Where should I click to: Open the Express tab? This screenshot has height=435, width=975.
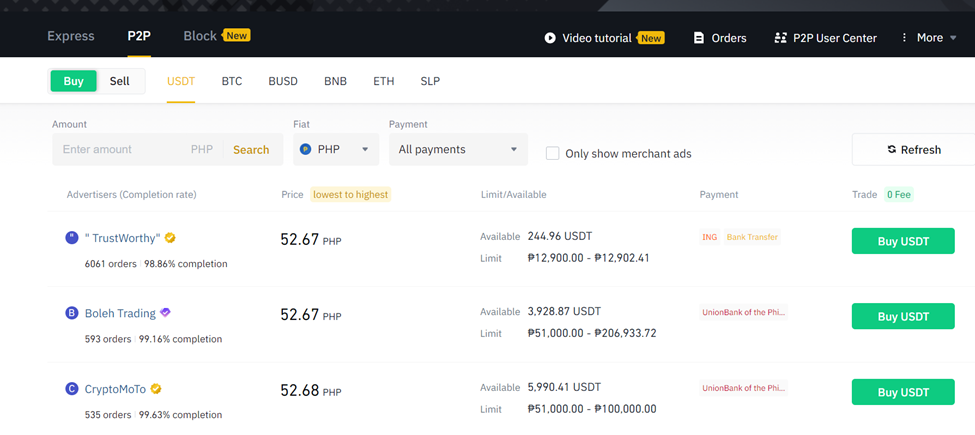(71, 36)
